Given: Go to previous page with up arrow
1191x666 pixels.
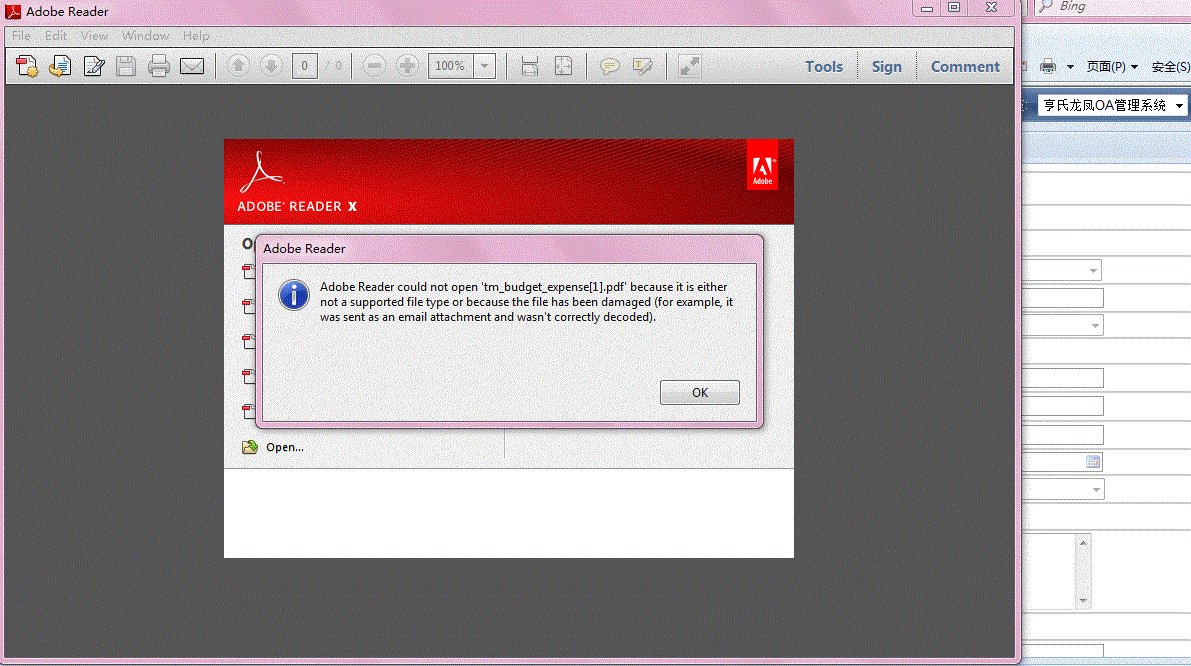Looking at the screenshot, I should tap(238, 66).
